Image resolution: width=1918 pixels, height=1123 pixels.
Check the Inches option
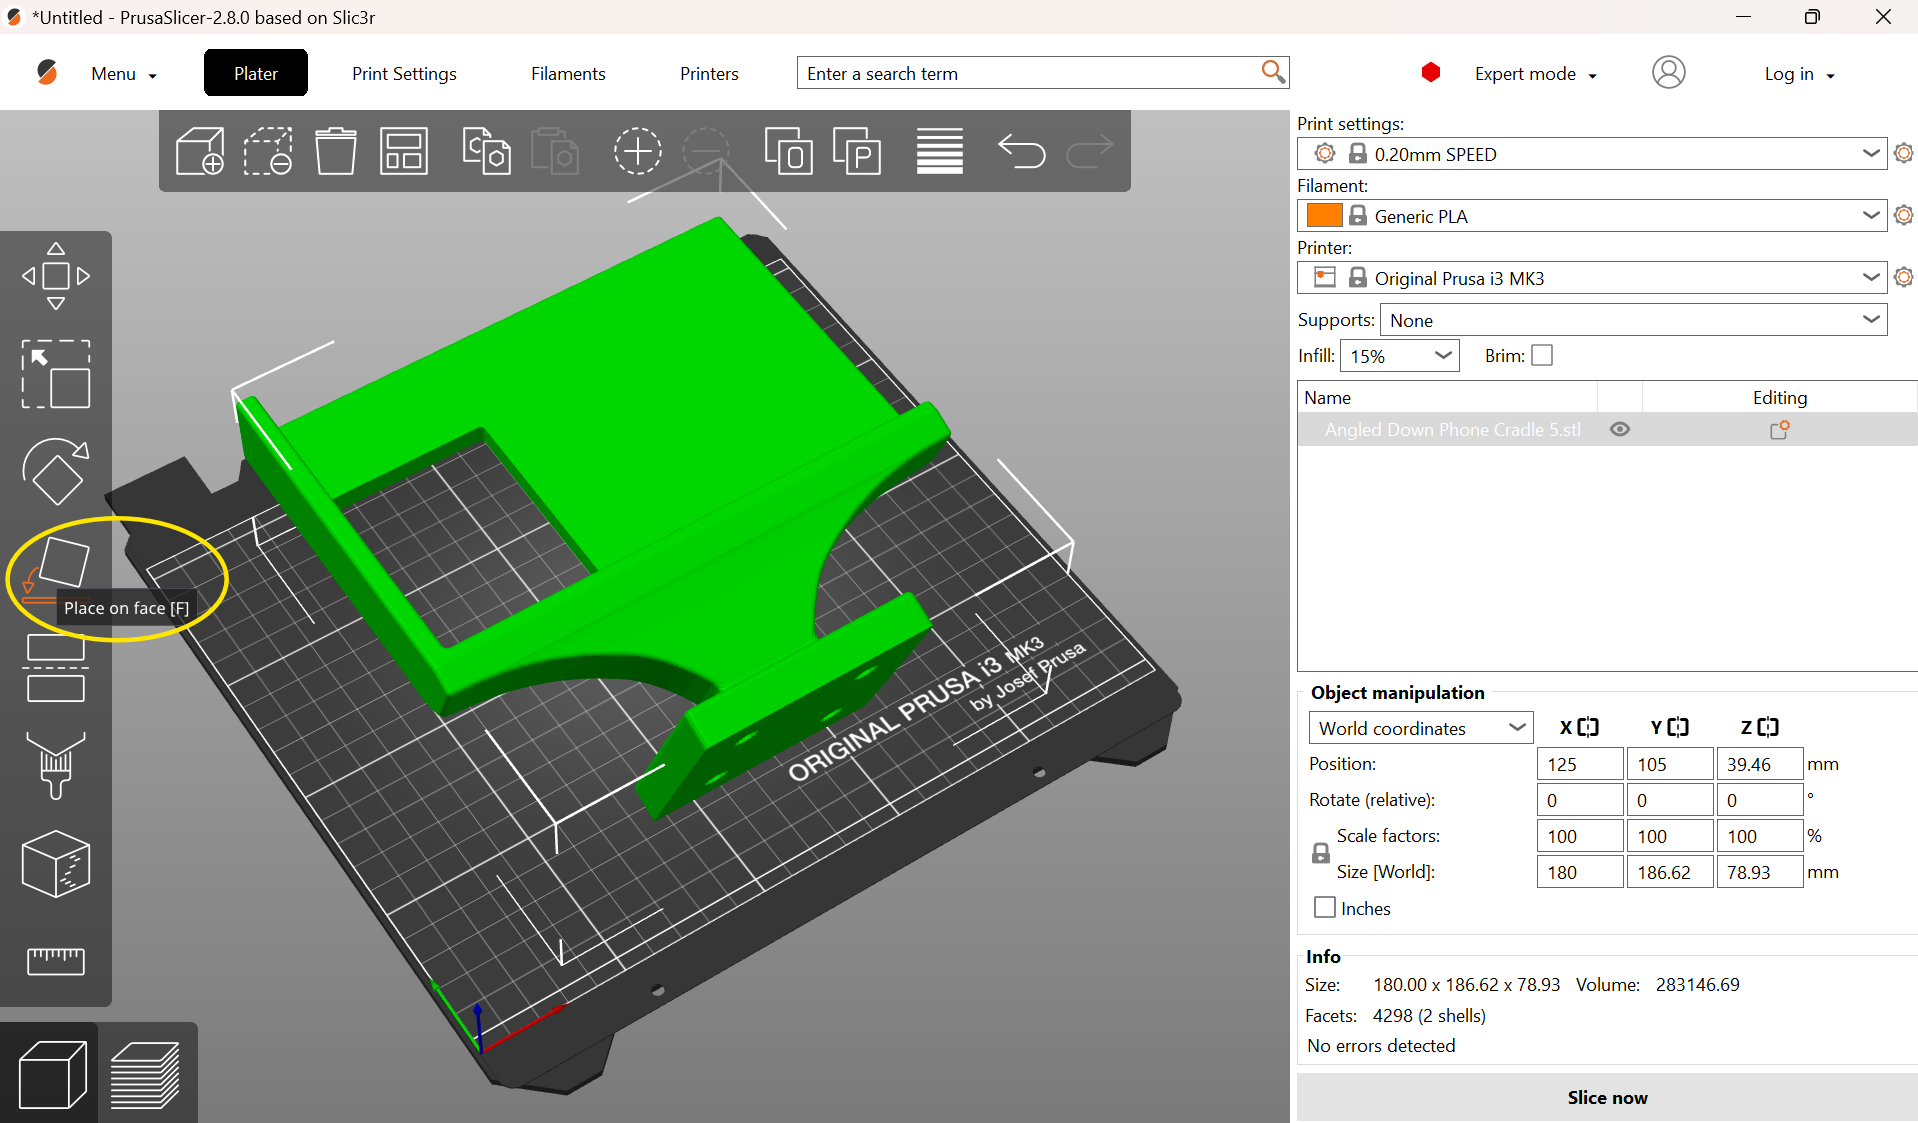coord(1325,907)
